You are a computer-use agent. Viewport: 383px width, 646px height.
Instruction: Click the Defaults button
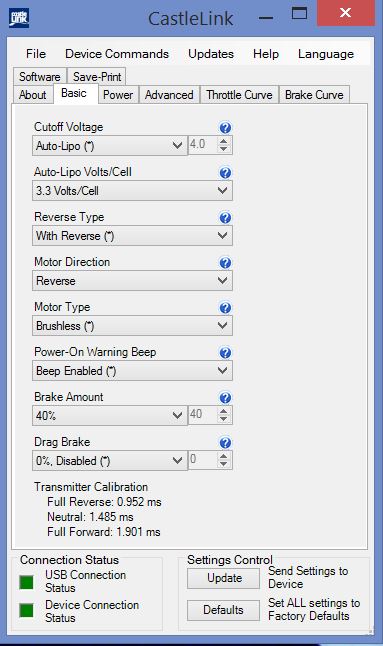click(x=224, y=610)
